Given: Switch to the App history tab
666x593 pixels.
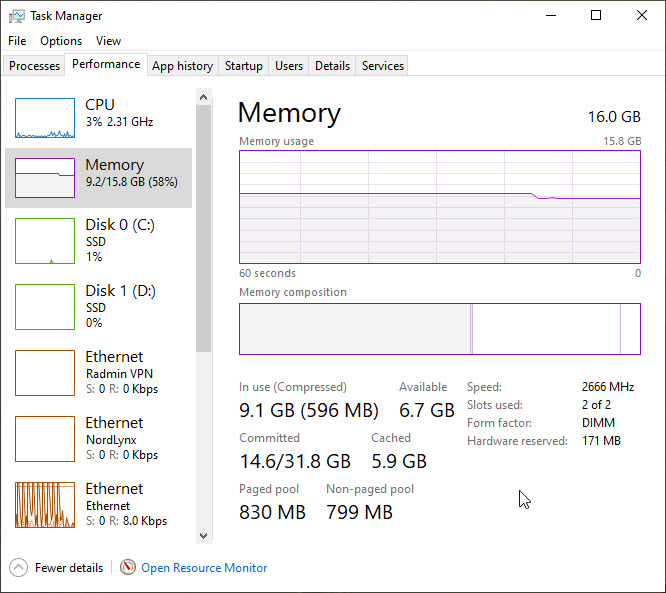Looking at the screenshot, I should (x=183, y=66).
